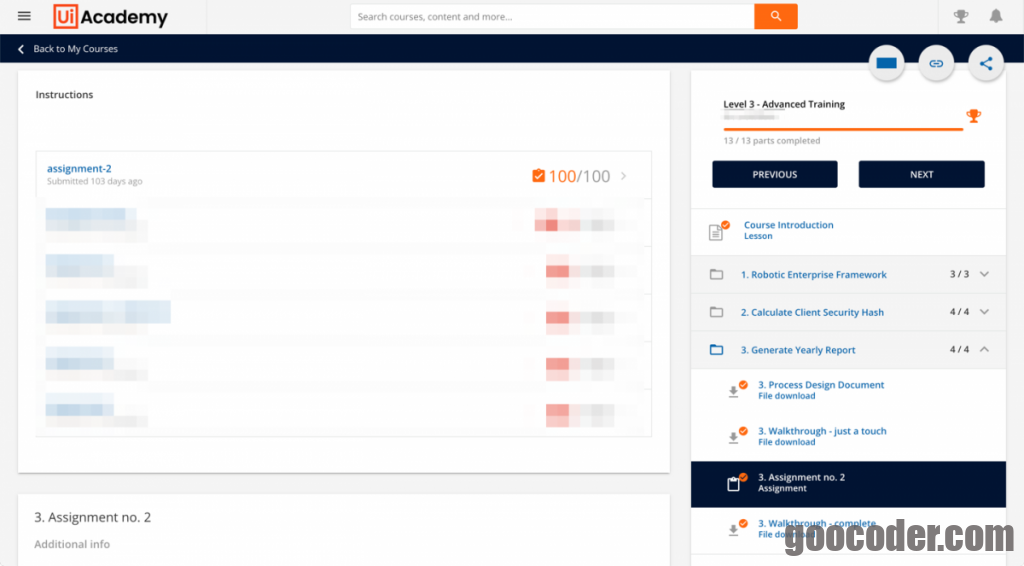Open 3. Process Design Document download
The height and width of the screenshot is (566, 1024).
(820, 385)
